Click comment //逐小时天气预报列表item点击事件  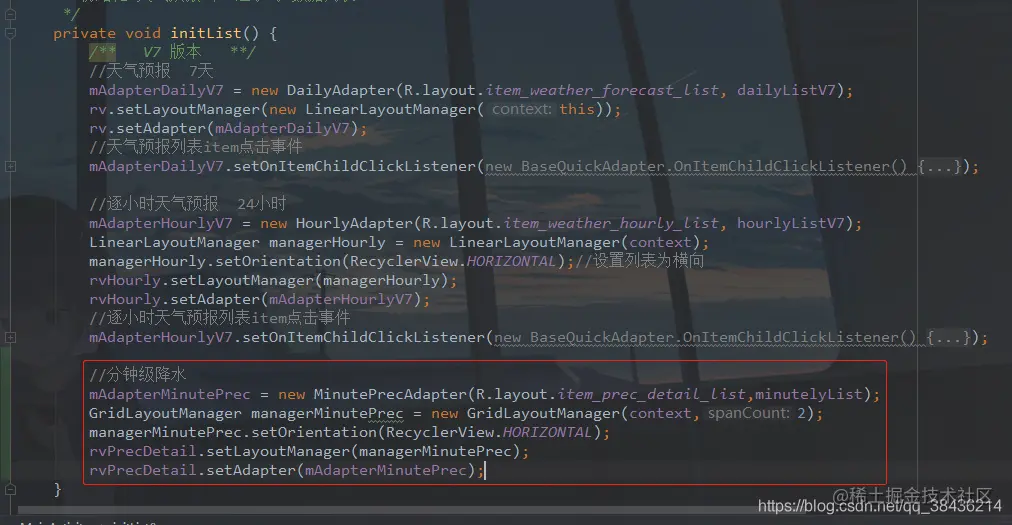click(219, 318)
